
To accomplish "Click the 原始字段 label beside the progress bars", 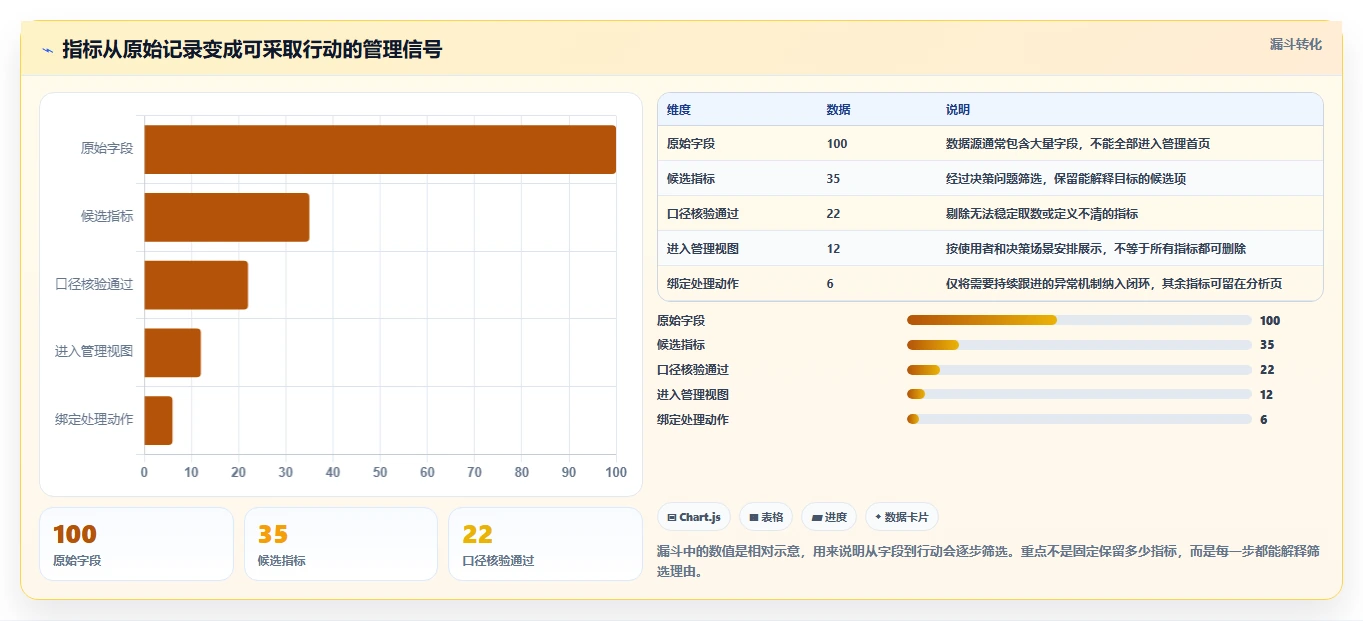I will 681,321.
